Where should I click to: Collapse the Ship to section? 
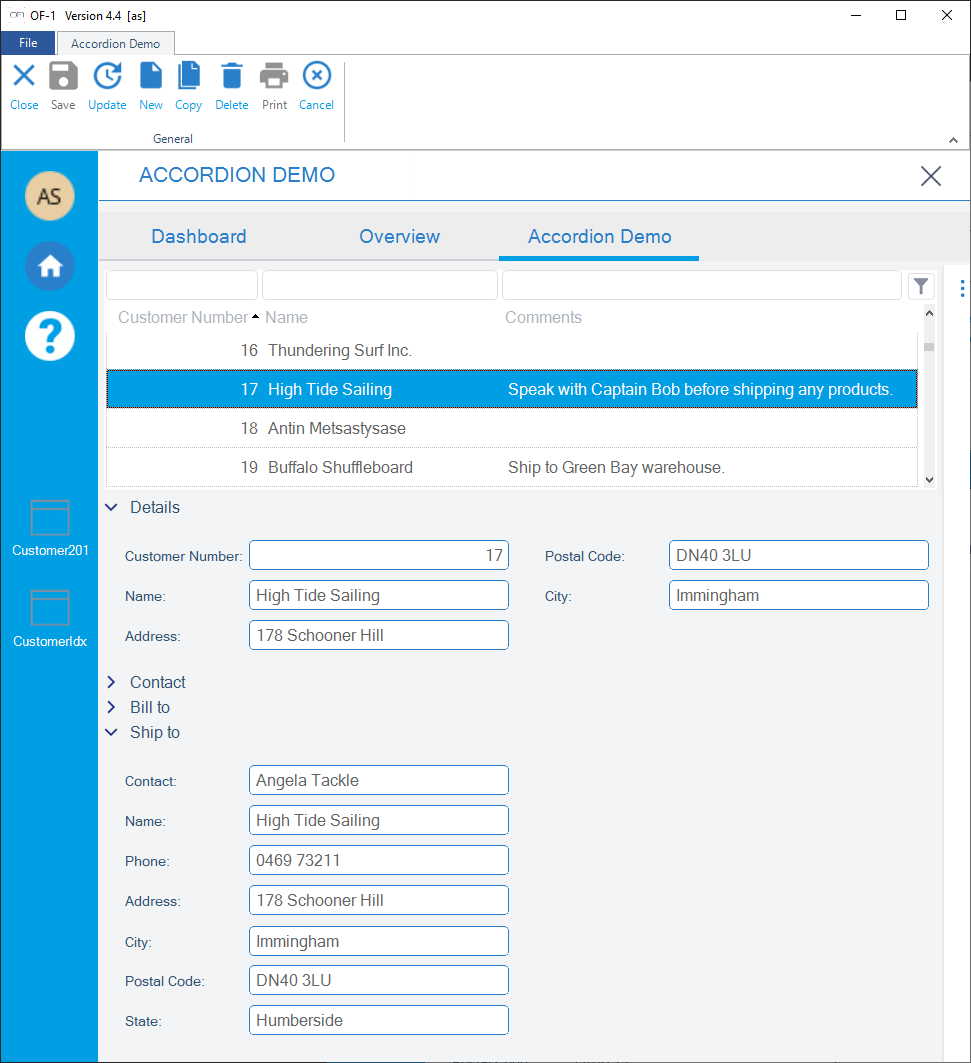coord(111,732)
